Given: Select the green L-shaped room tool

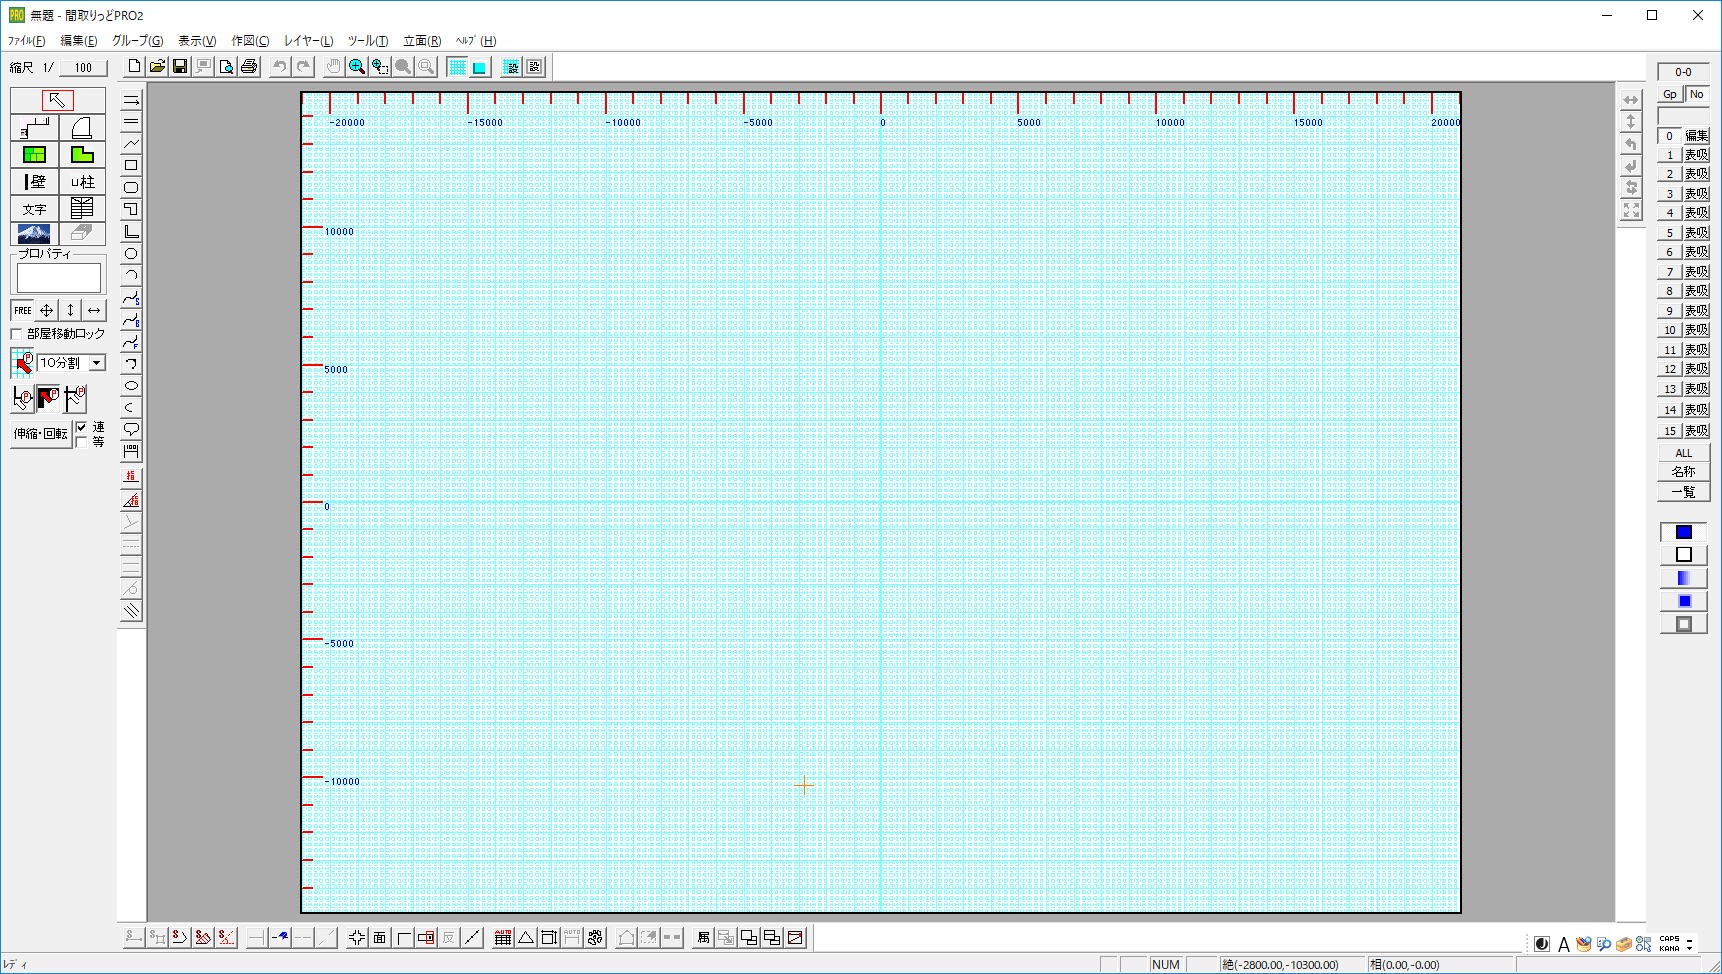Looking at the screenshot, I should click(82, 154).
